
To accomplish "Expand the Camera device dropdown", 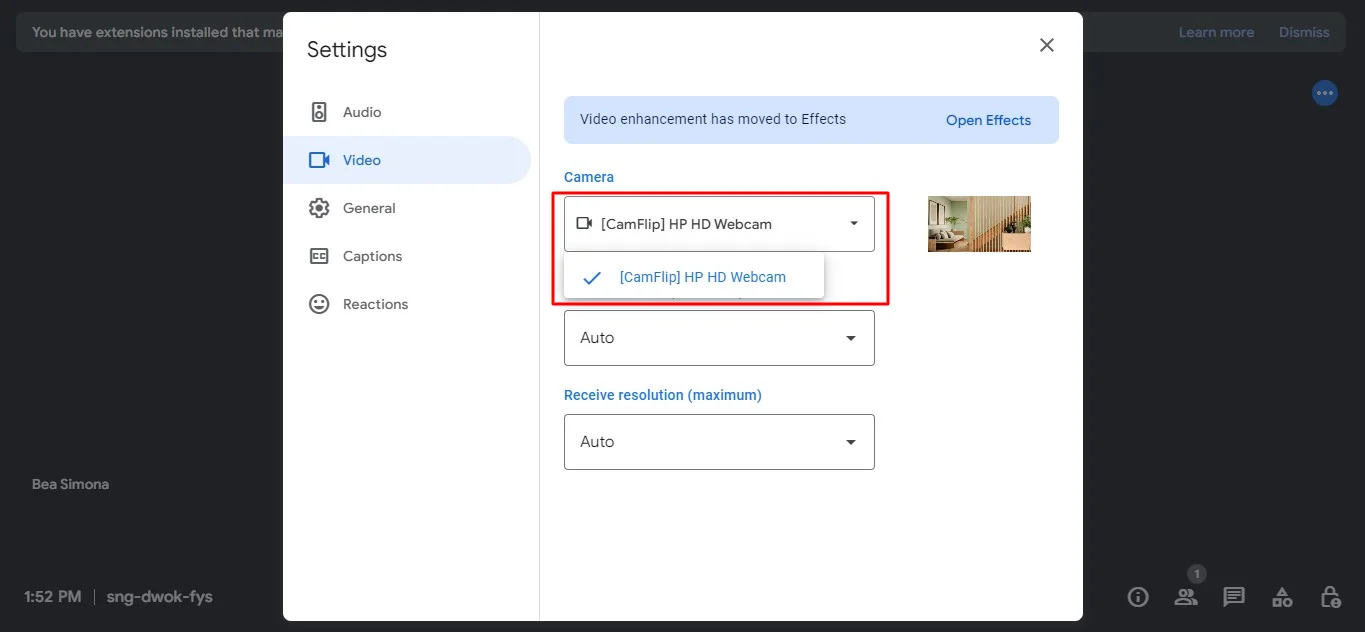I will tap(719, 224).
